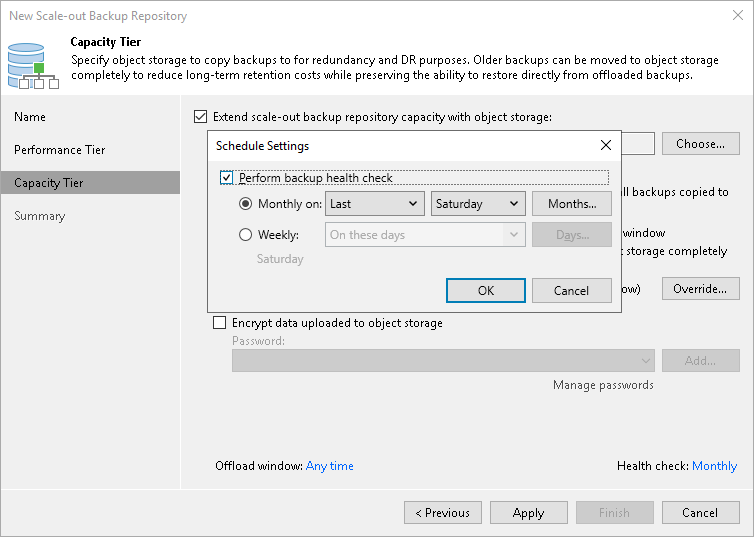Open the Last week-of-month dropdown
Image resolution: width=754 pixels, height=537 pixels.
tap(375, 204)
